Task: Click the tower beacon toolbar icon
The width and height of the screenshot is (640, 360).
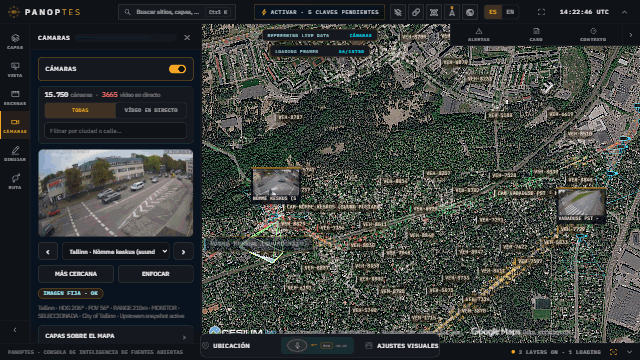Action: pyautogui.click(x=452, y=12)
